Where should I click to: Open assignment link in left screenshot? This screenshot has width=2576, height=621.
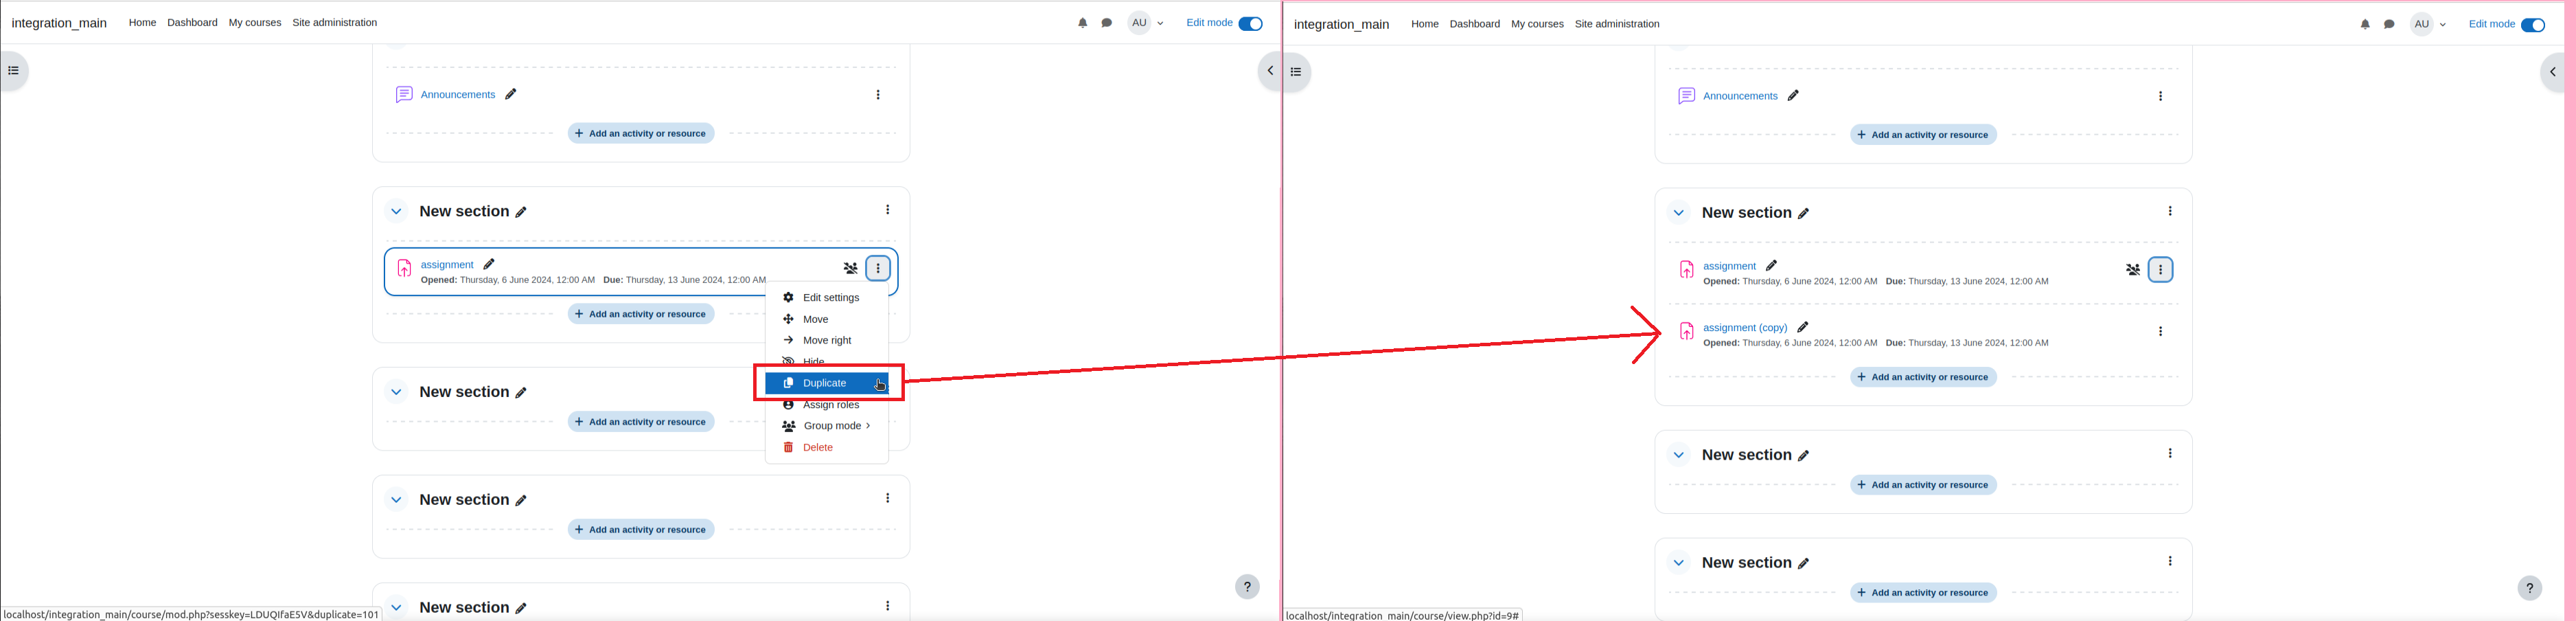pyautogui.click(x=447, y=265)
